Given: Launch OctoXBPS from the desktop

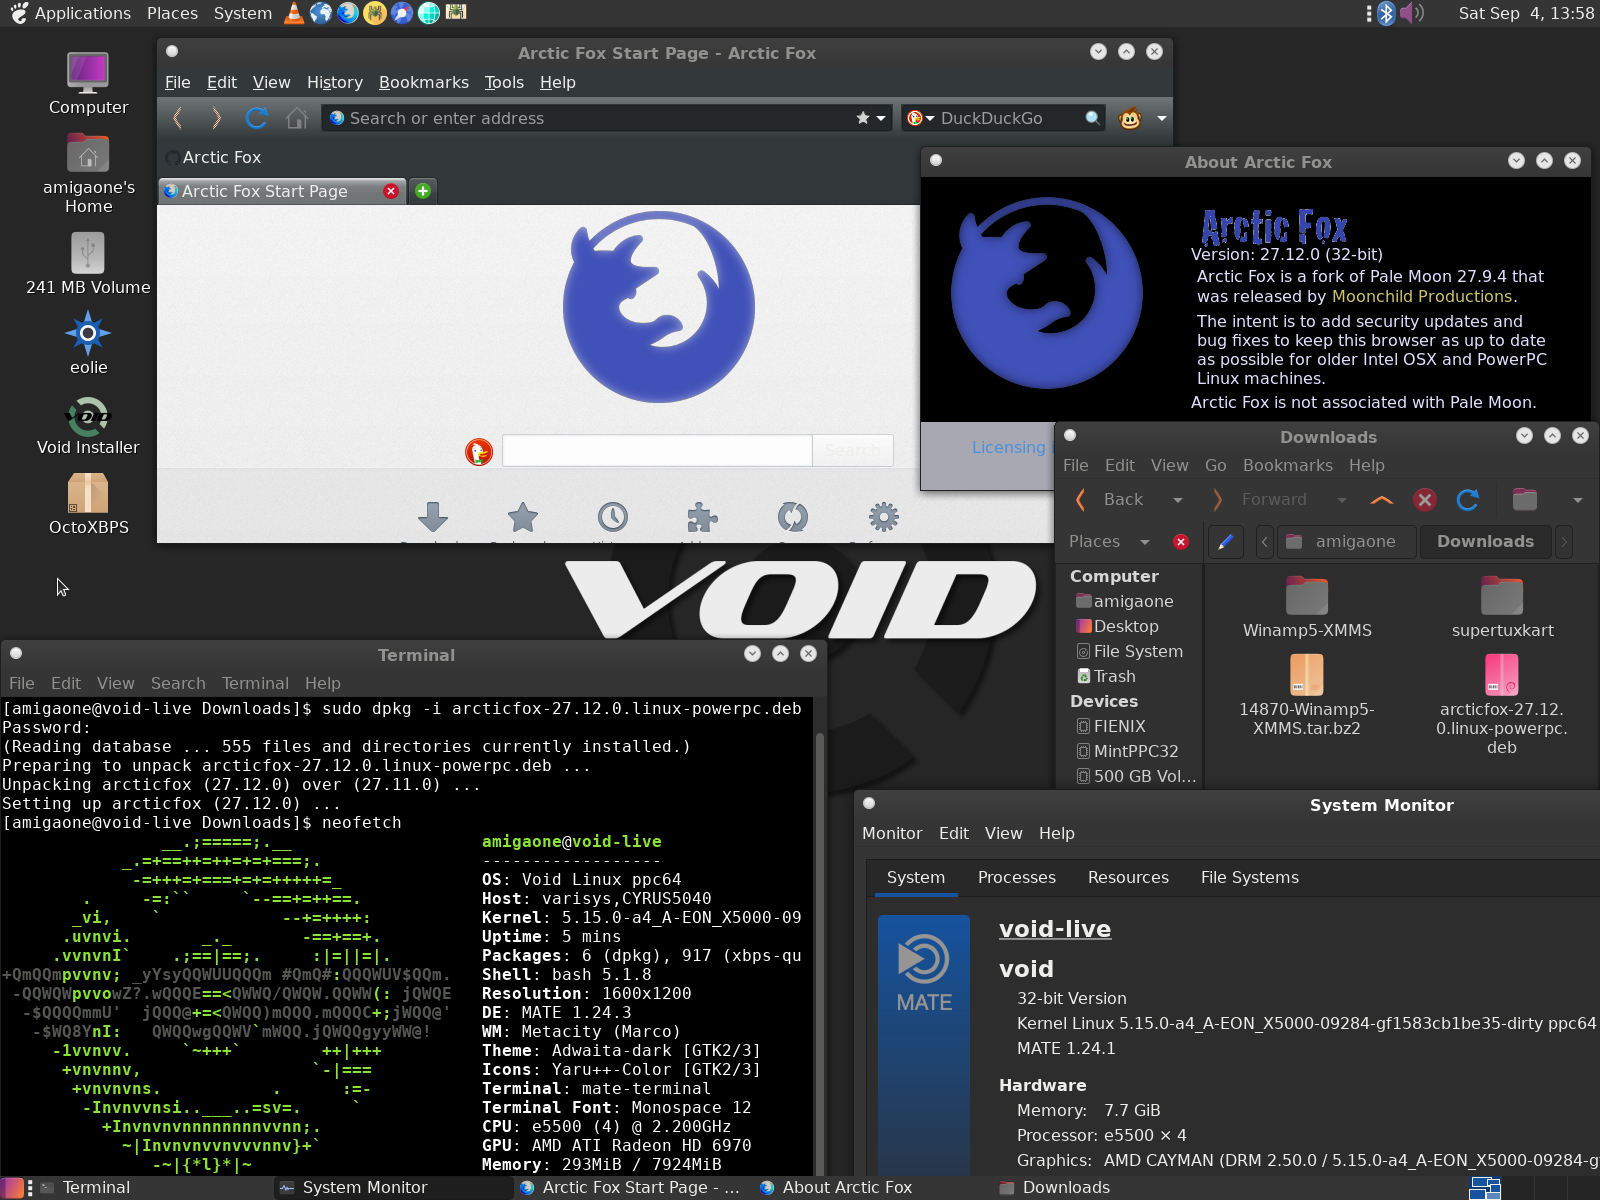Looking at the screenshot, I should pos(88,504).
